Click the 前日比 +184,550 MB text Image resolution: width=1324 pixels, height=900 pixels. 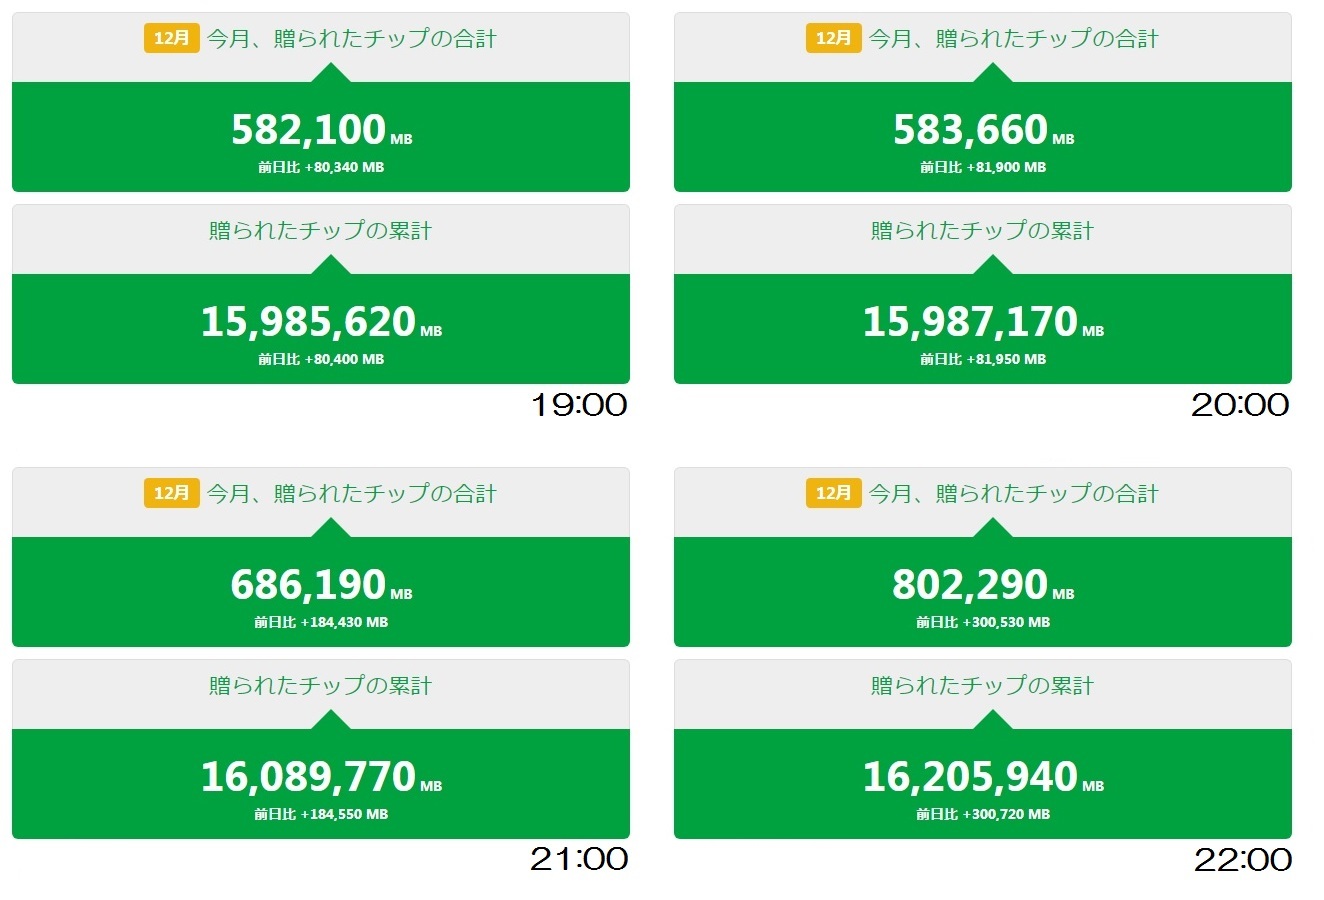coord(321,814)
